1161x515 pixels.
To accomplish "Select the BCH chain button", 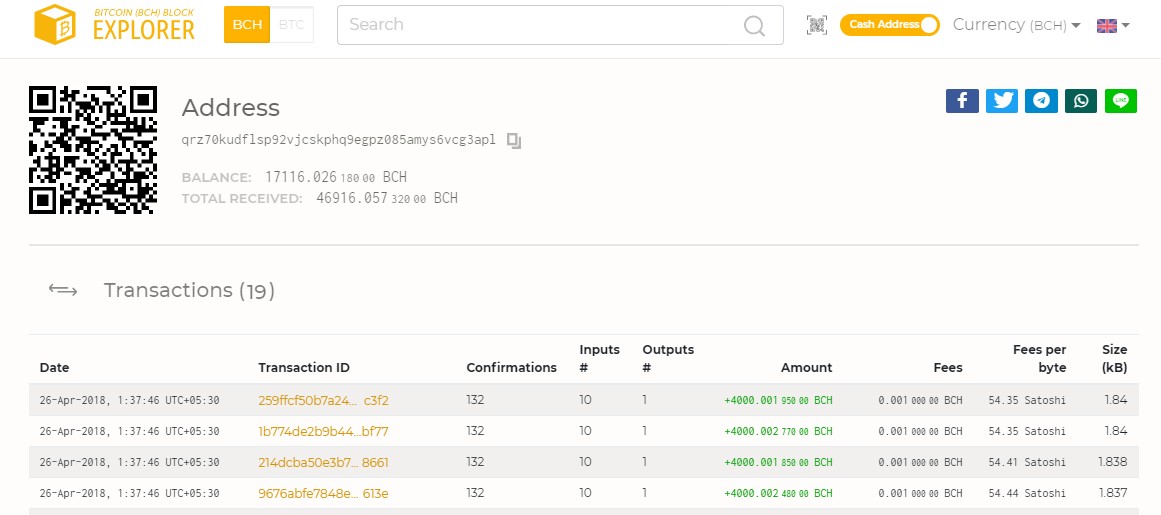I will [x=247, y=24].
